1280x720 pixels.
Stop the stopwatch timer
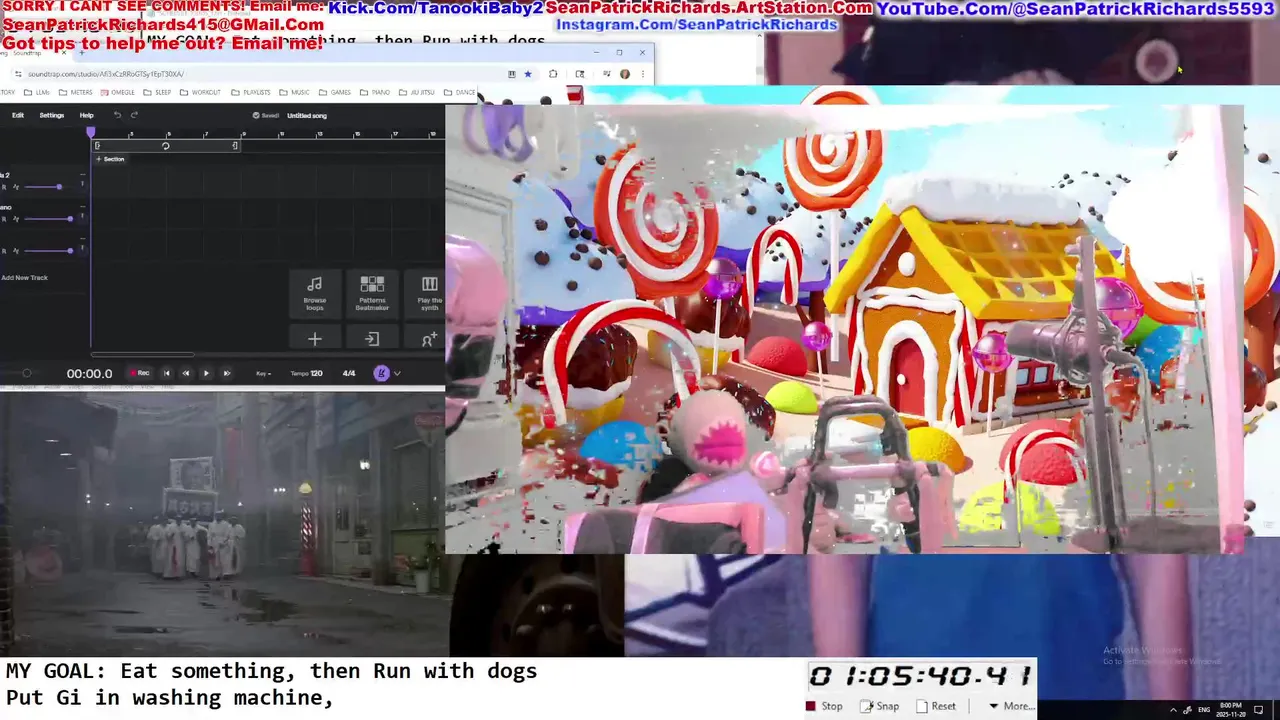click(x=825, y=706)
